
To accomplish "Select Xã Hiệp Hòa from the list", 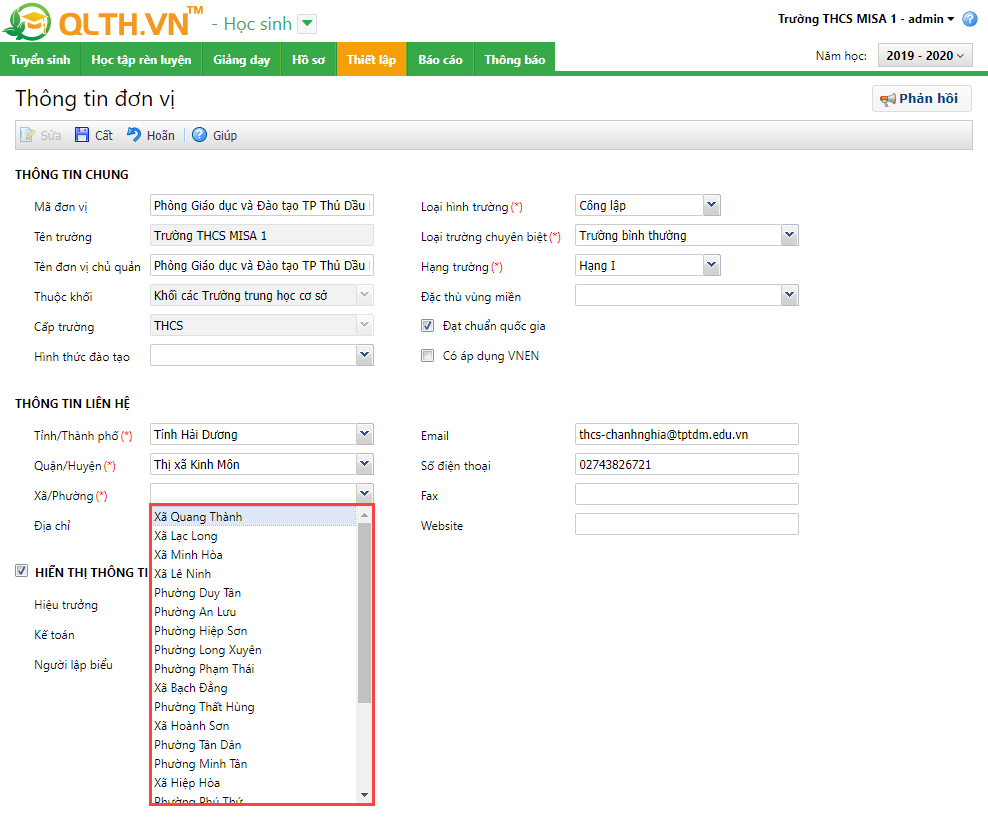I will [254, 783].
